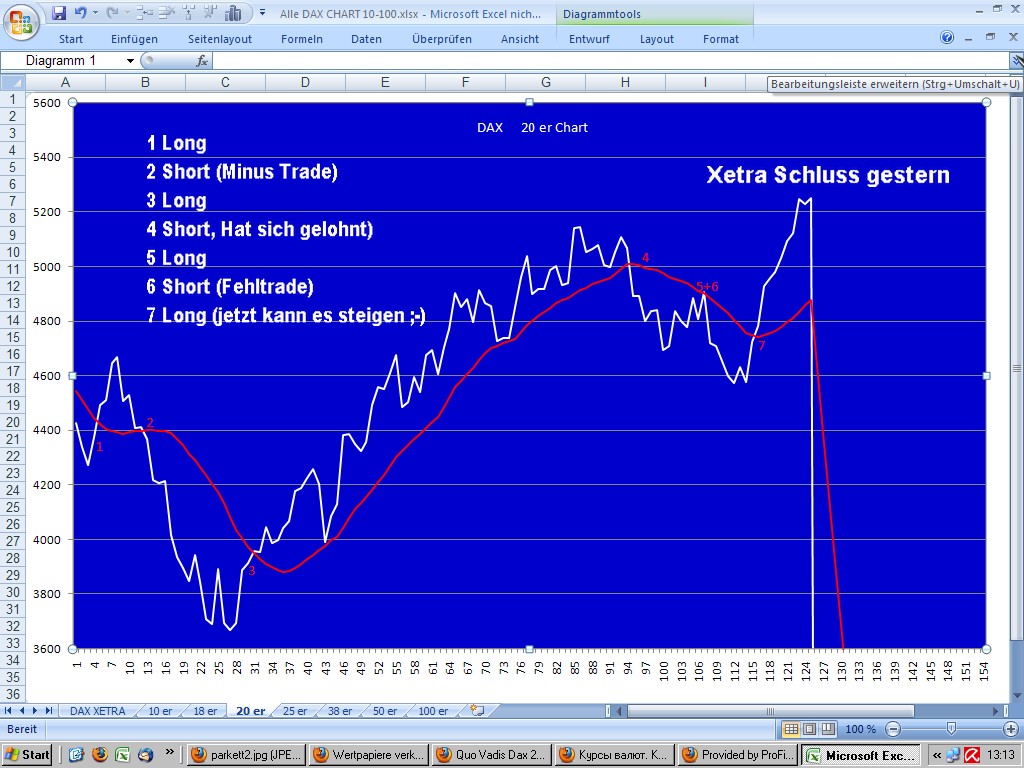
Task: Open the Layout chart tools tab
Action: 656,39
